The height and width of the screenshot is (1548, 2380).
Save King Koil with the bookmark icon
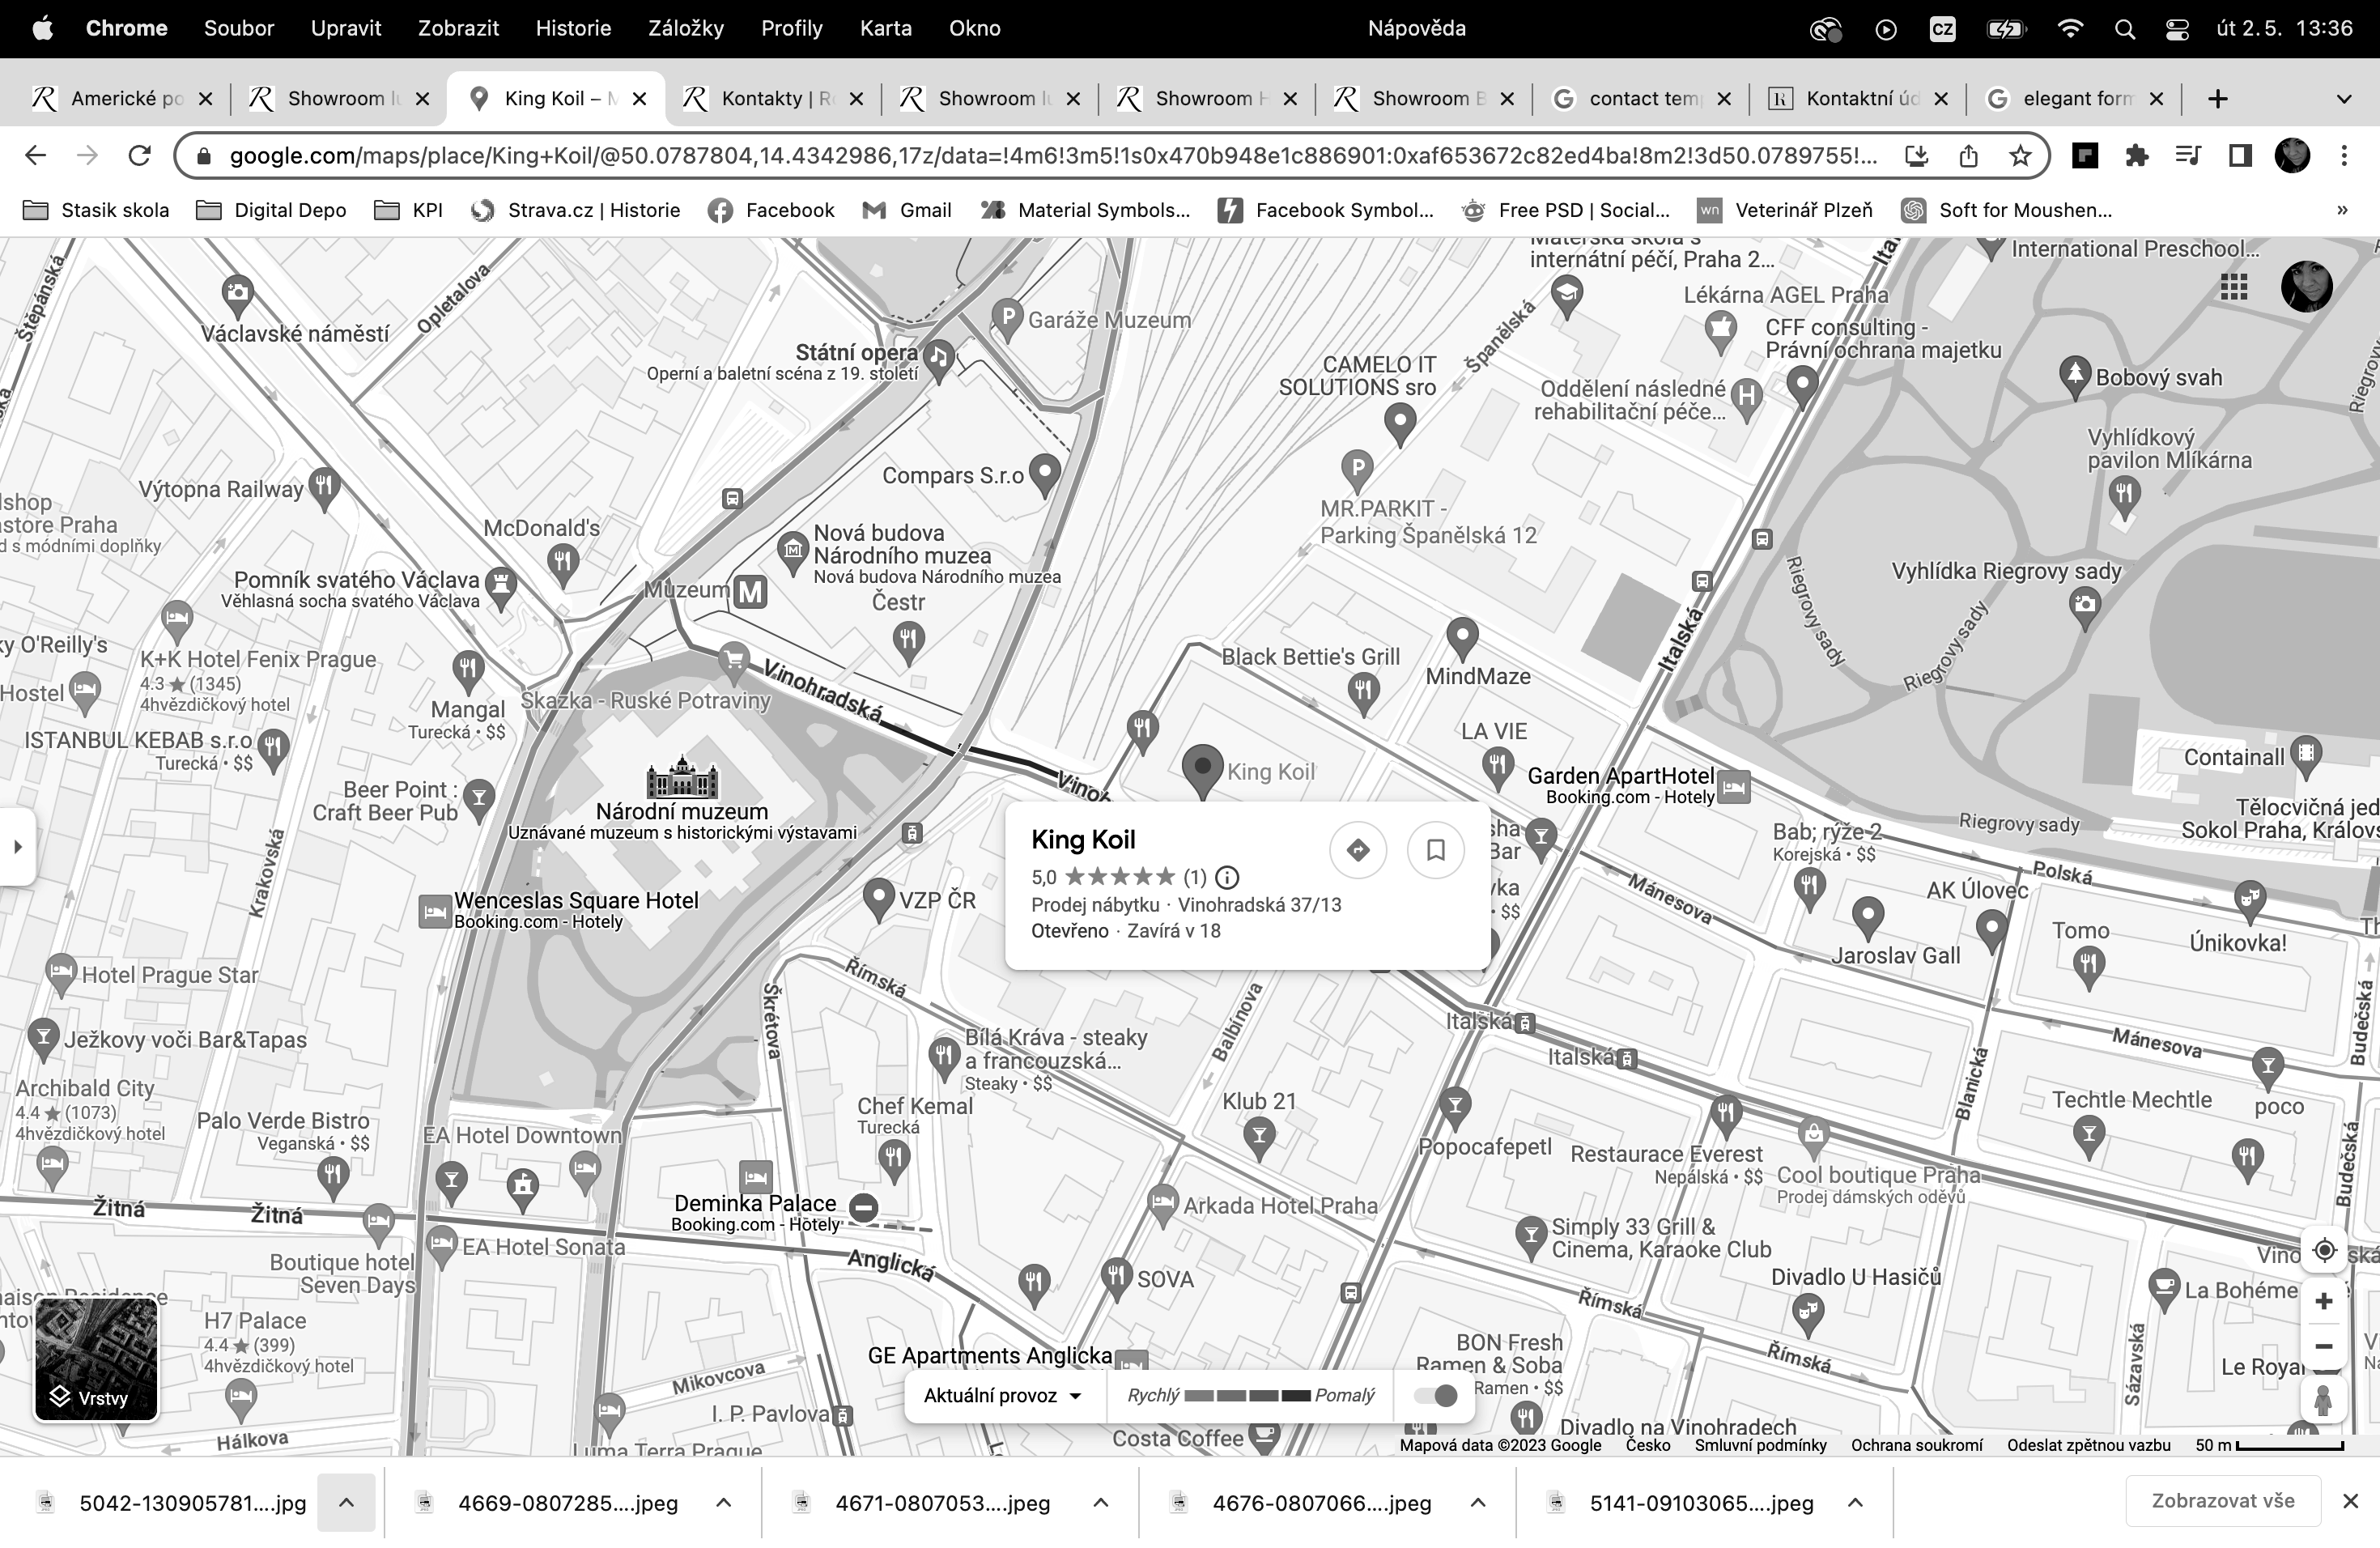(x=1435, y=850)
